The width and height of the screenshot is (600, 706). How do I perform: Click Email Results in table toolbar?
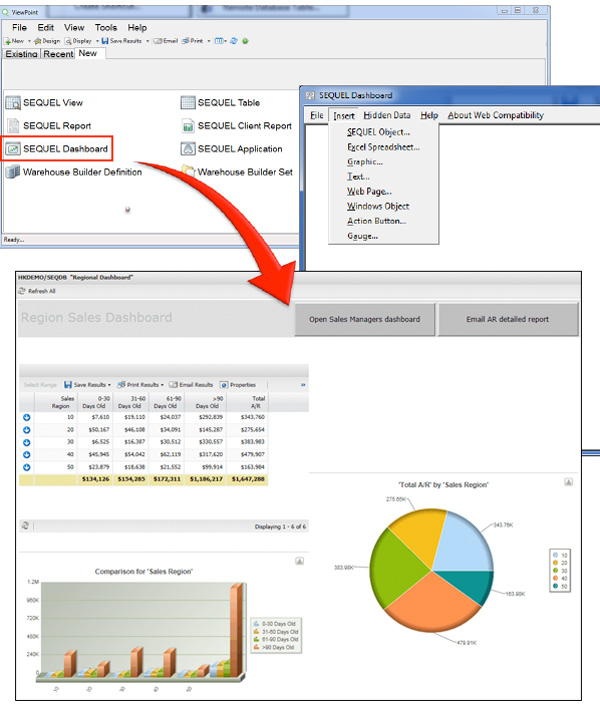pyautogui.click(x=191, y=385)
